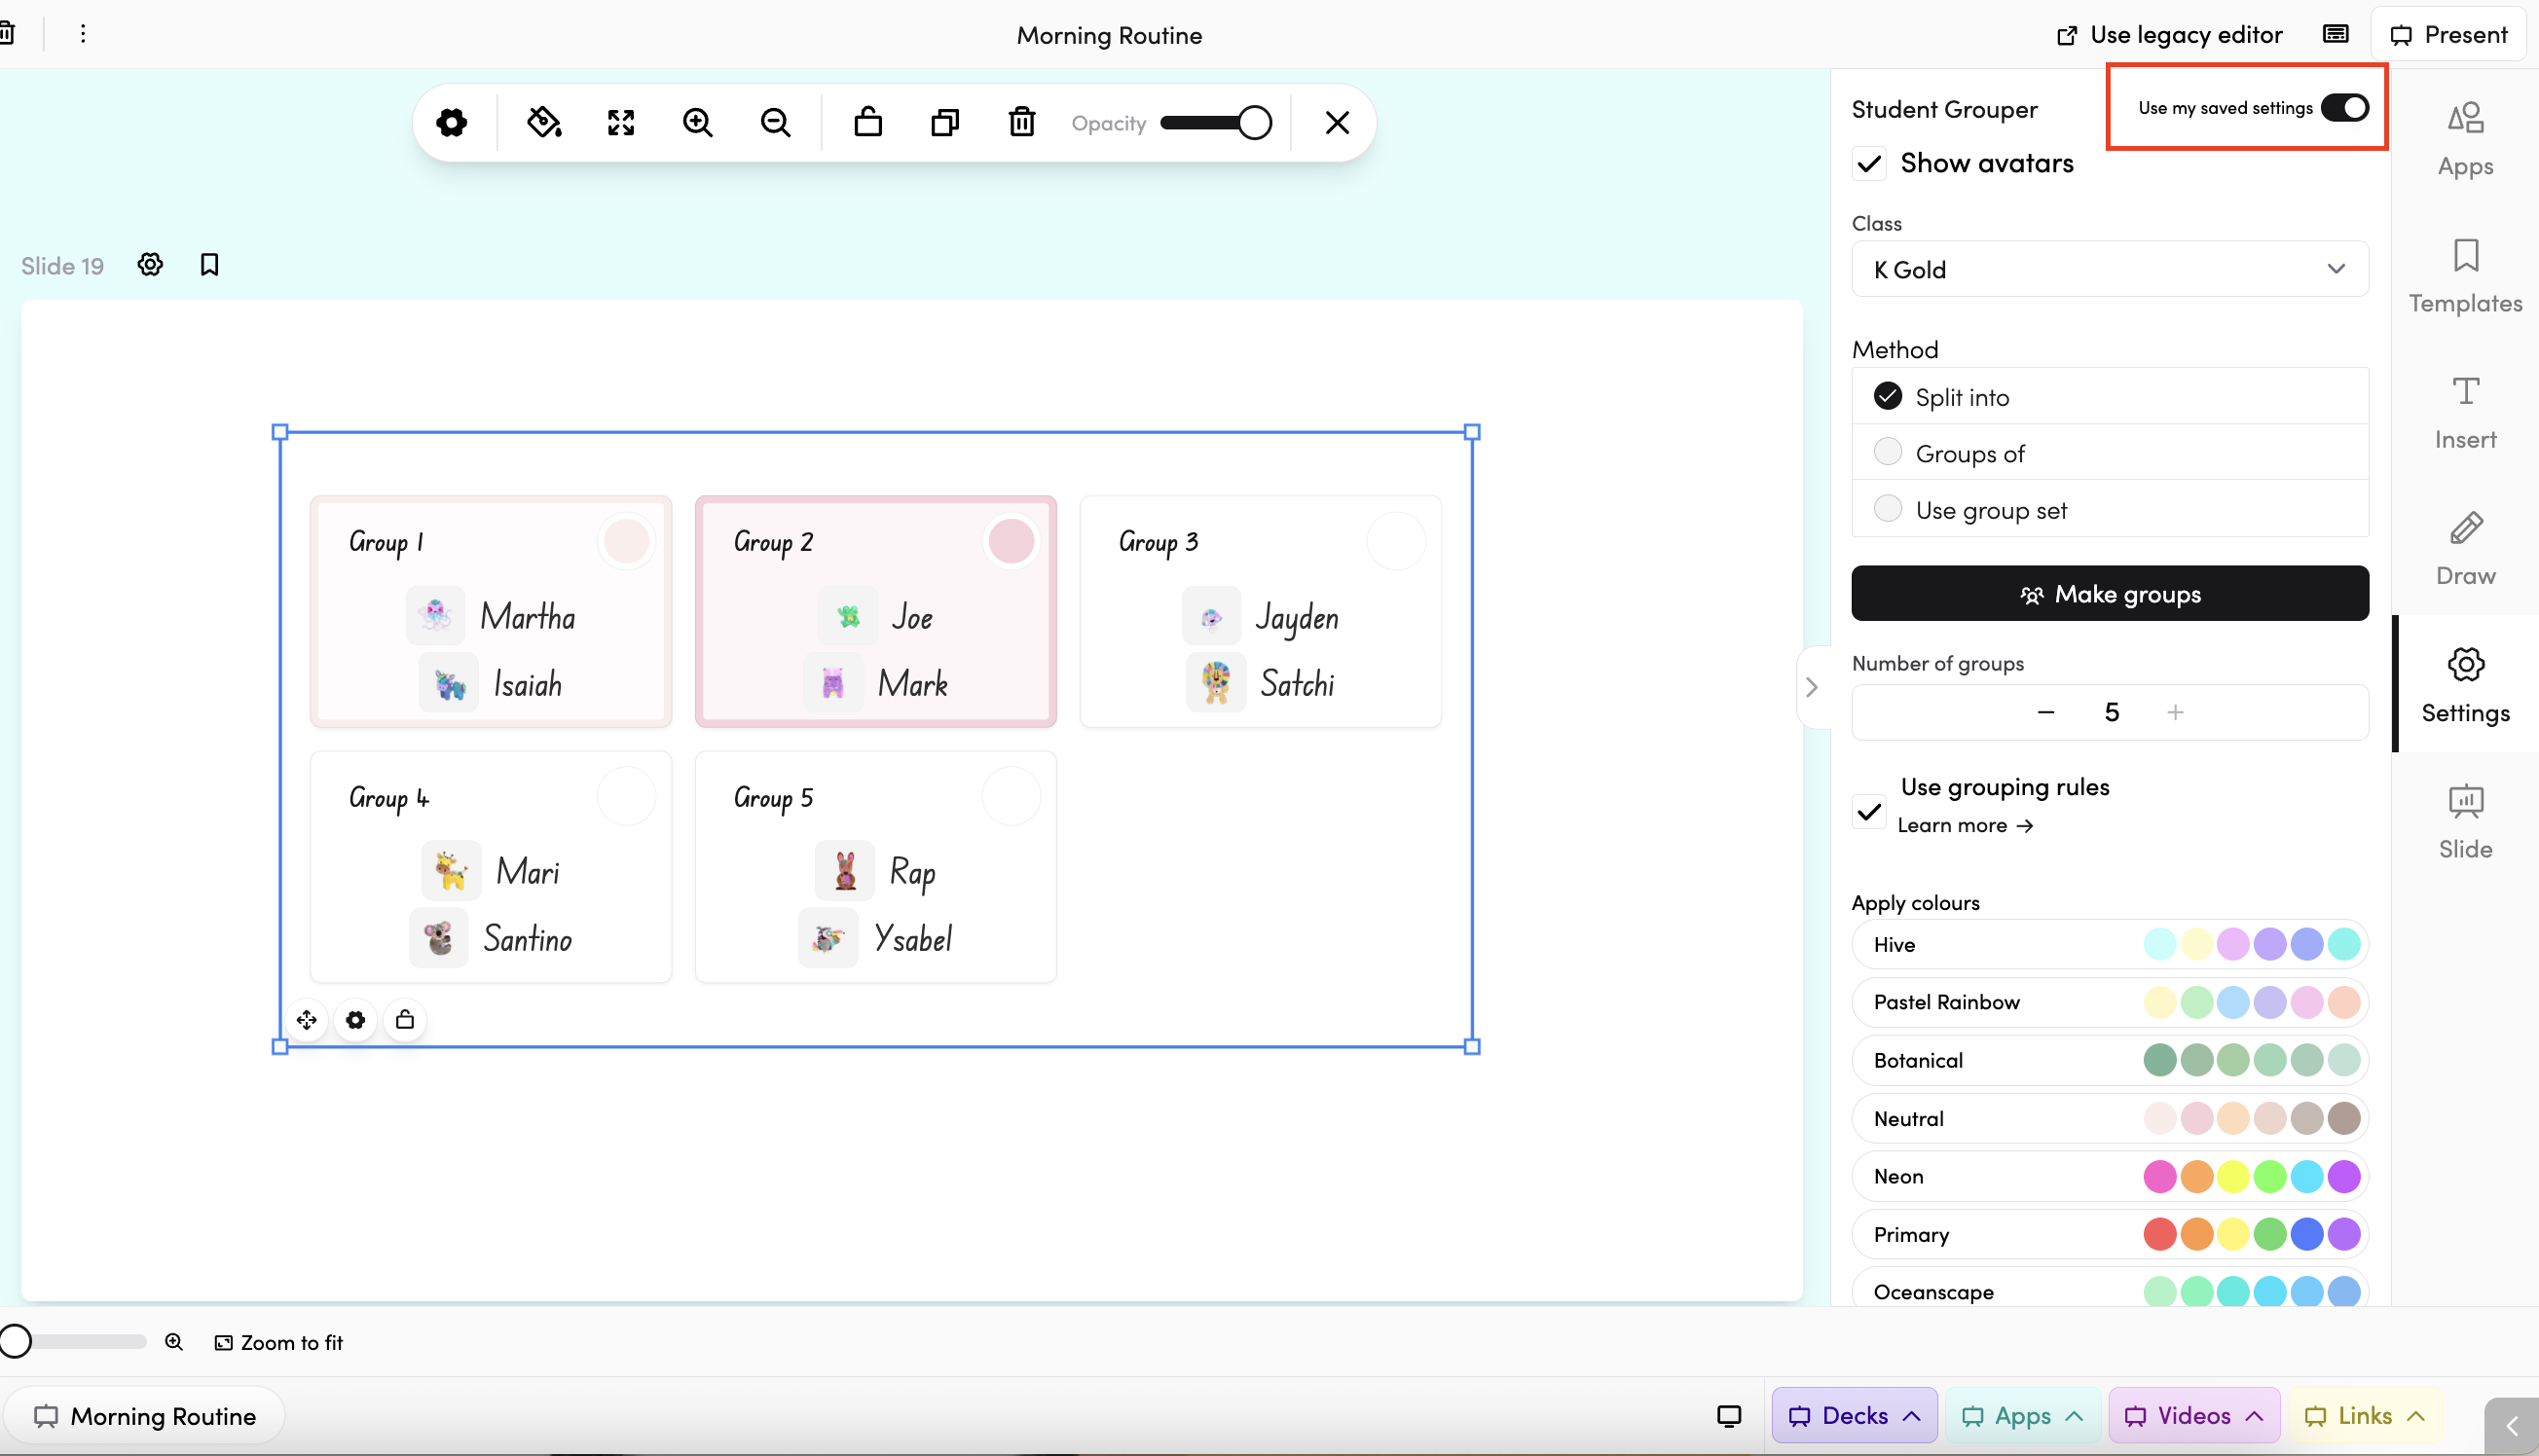Viewport: 2539px width, 1456px height.
Task: Open the K Gold class dropdown
Action: click(2109, 269)
